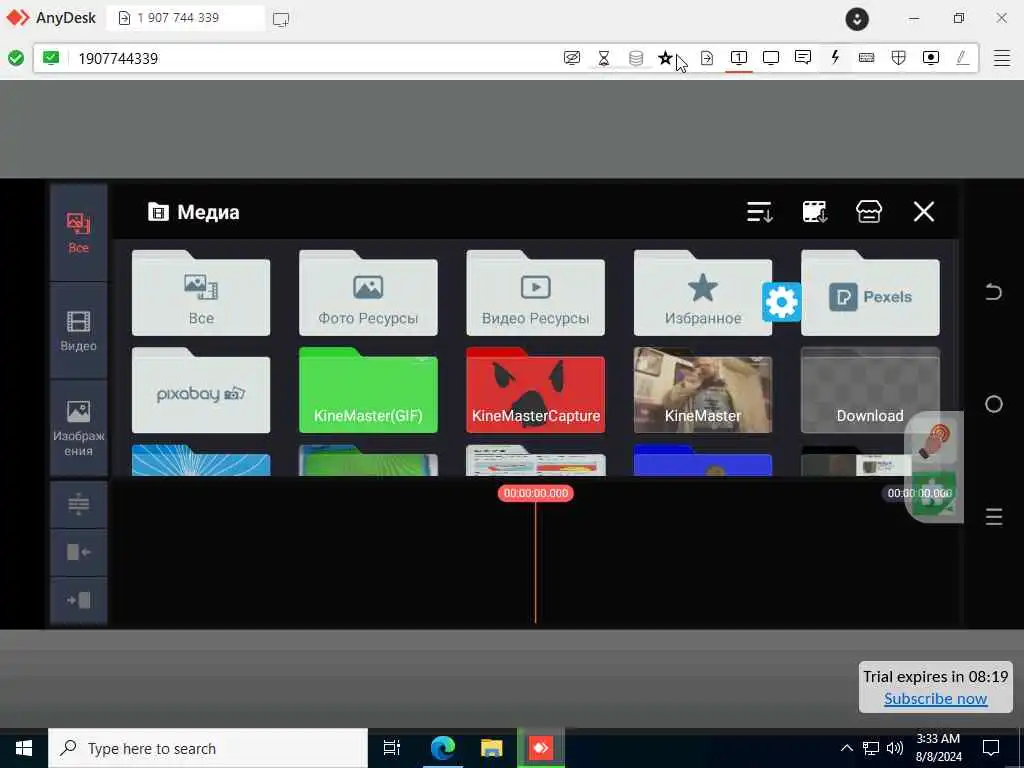Open the Все media folder
Image resolution: width=1024 pixels, height=768 pixels.
point(201,293)
